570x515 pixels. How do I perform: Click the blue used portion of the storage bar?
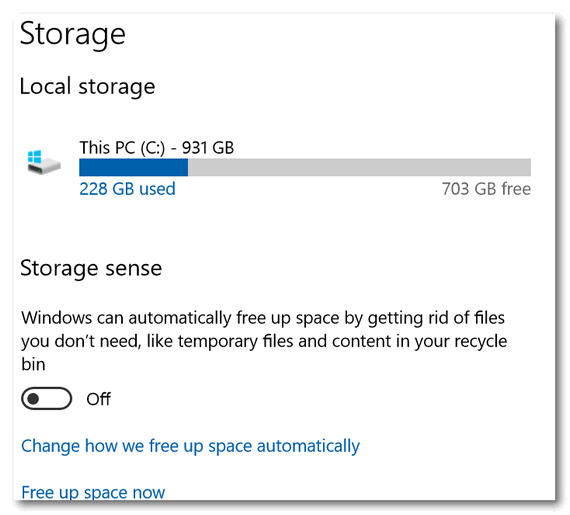pos(133,168)
